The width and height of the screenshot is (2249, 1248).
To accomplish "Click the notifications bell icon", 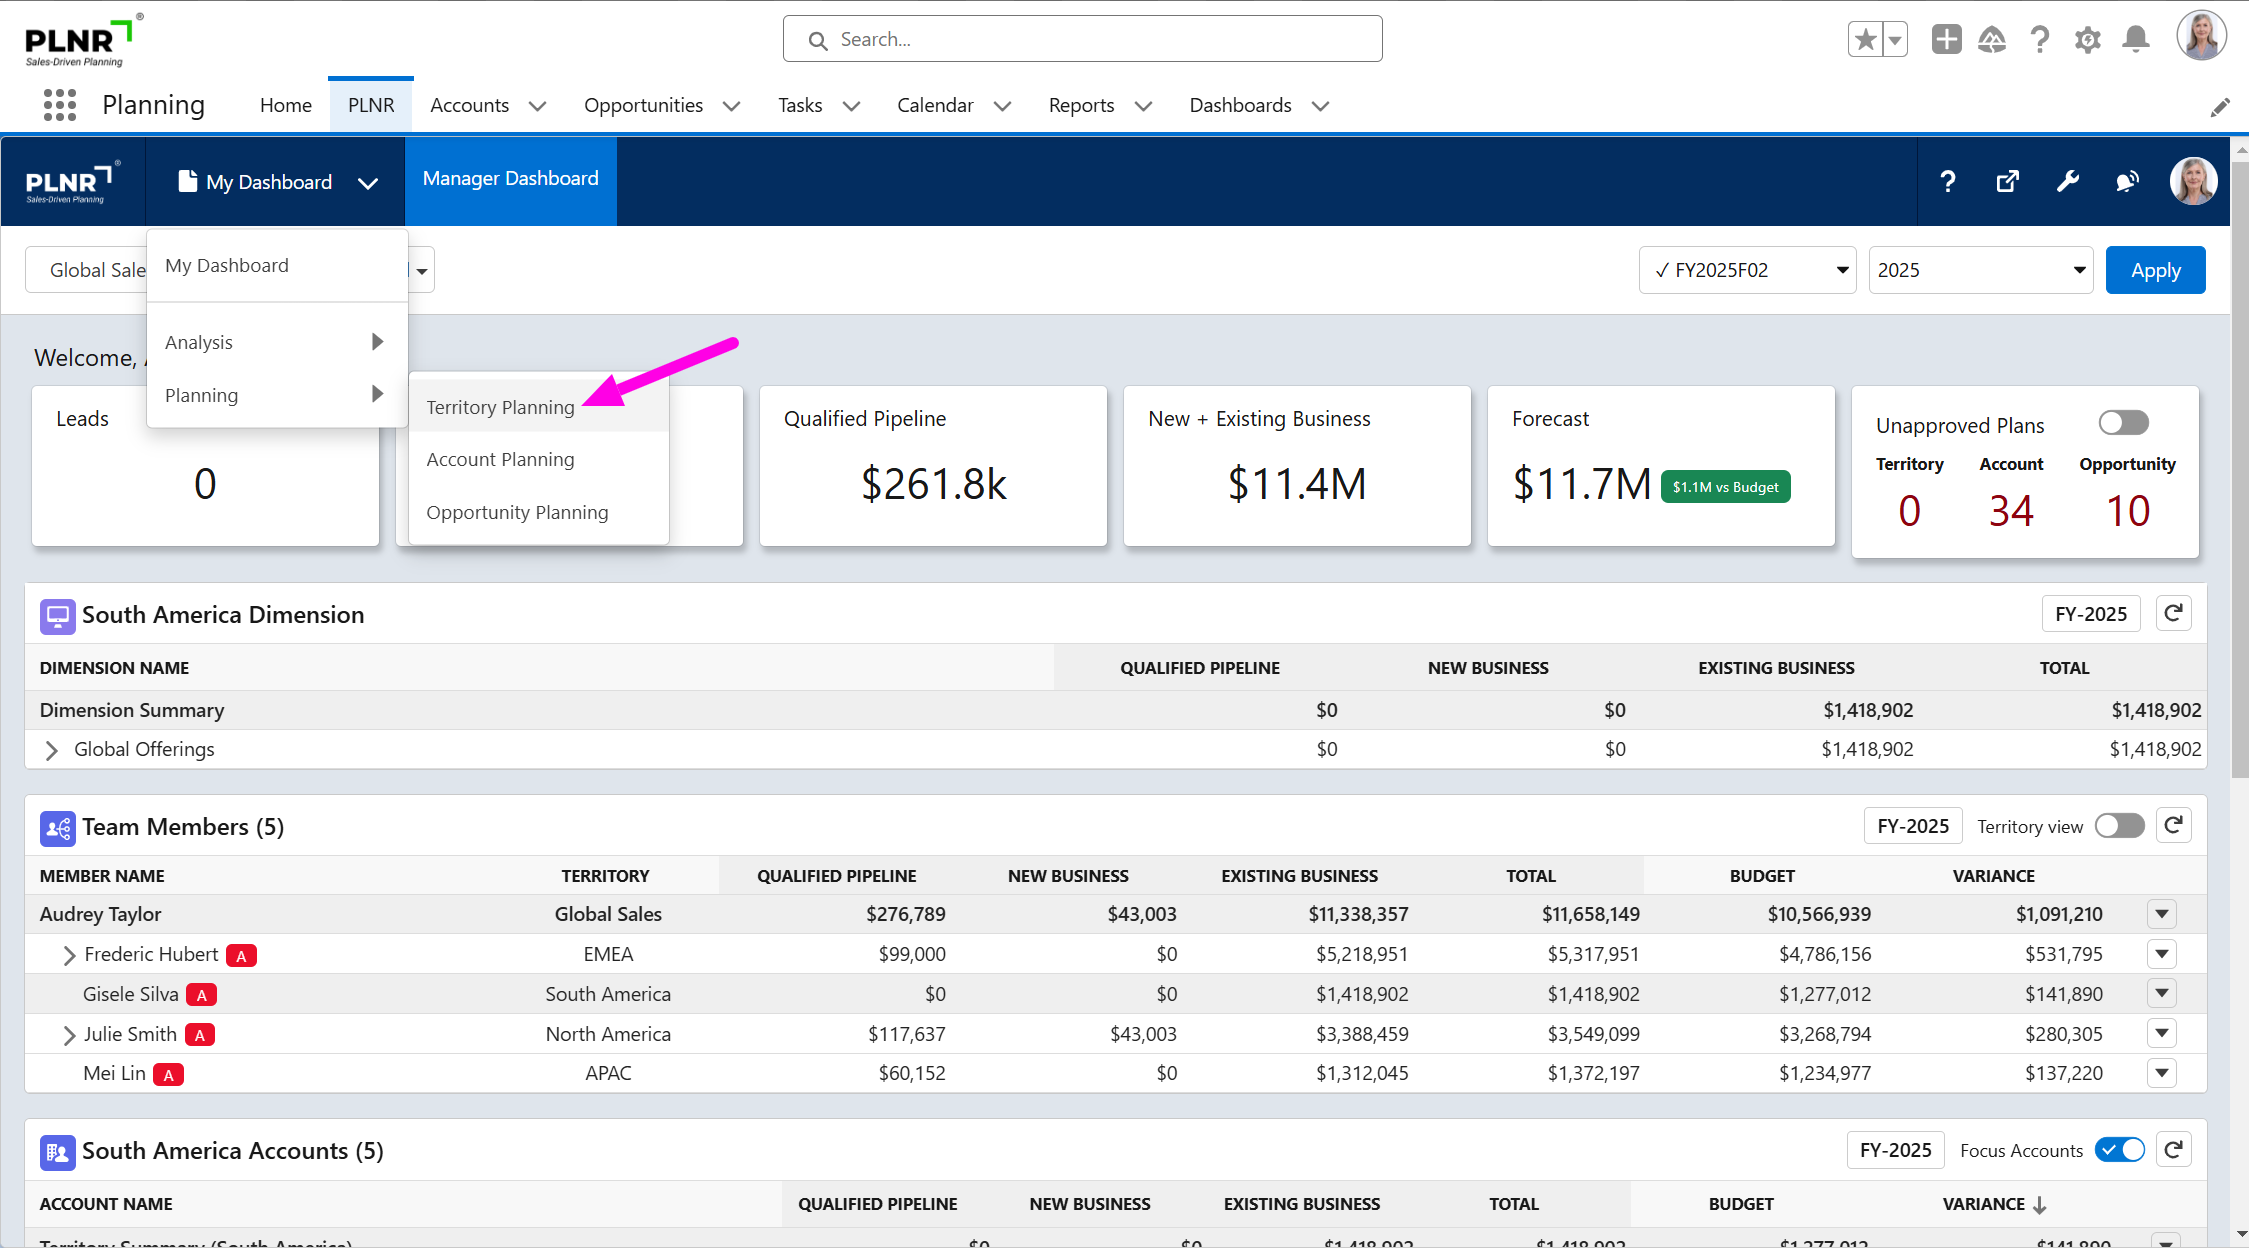I will coord(2136,39).
